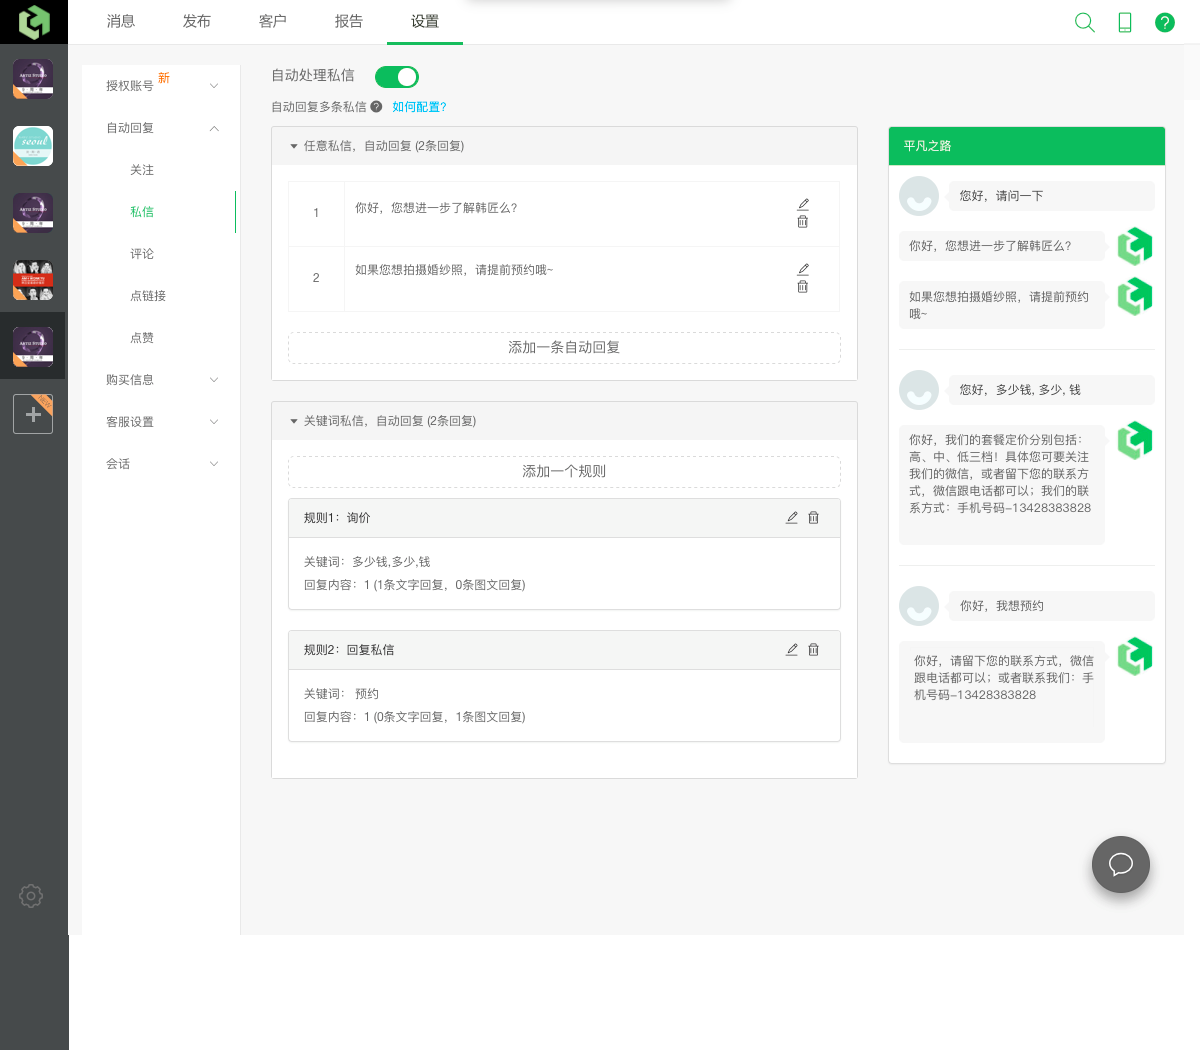Viewport: 1200px width, 1050px height.
Task: Open the help question mark icon
Action: [1165, 22]
